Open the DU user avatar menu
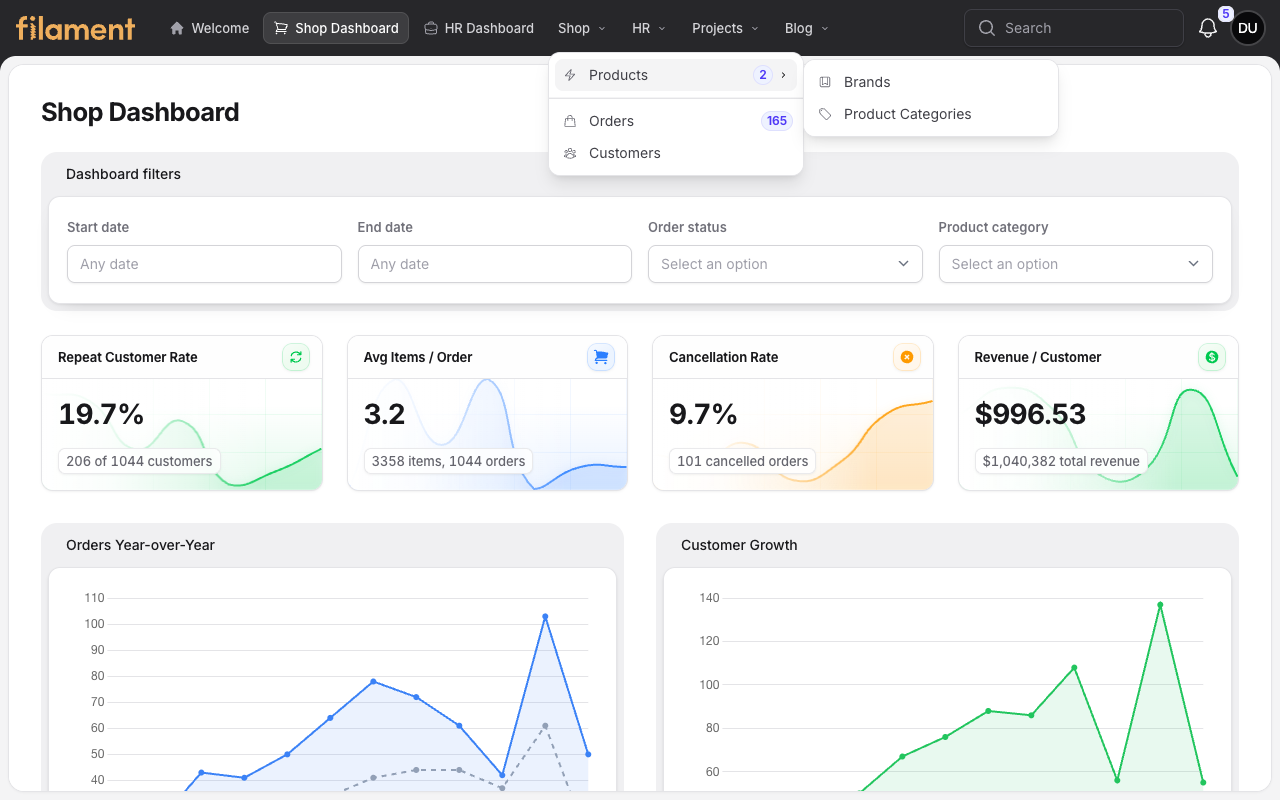The image size is (1280, 800). [1248, 28]
